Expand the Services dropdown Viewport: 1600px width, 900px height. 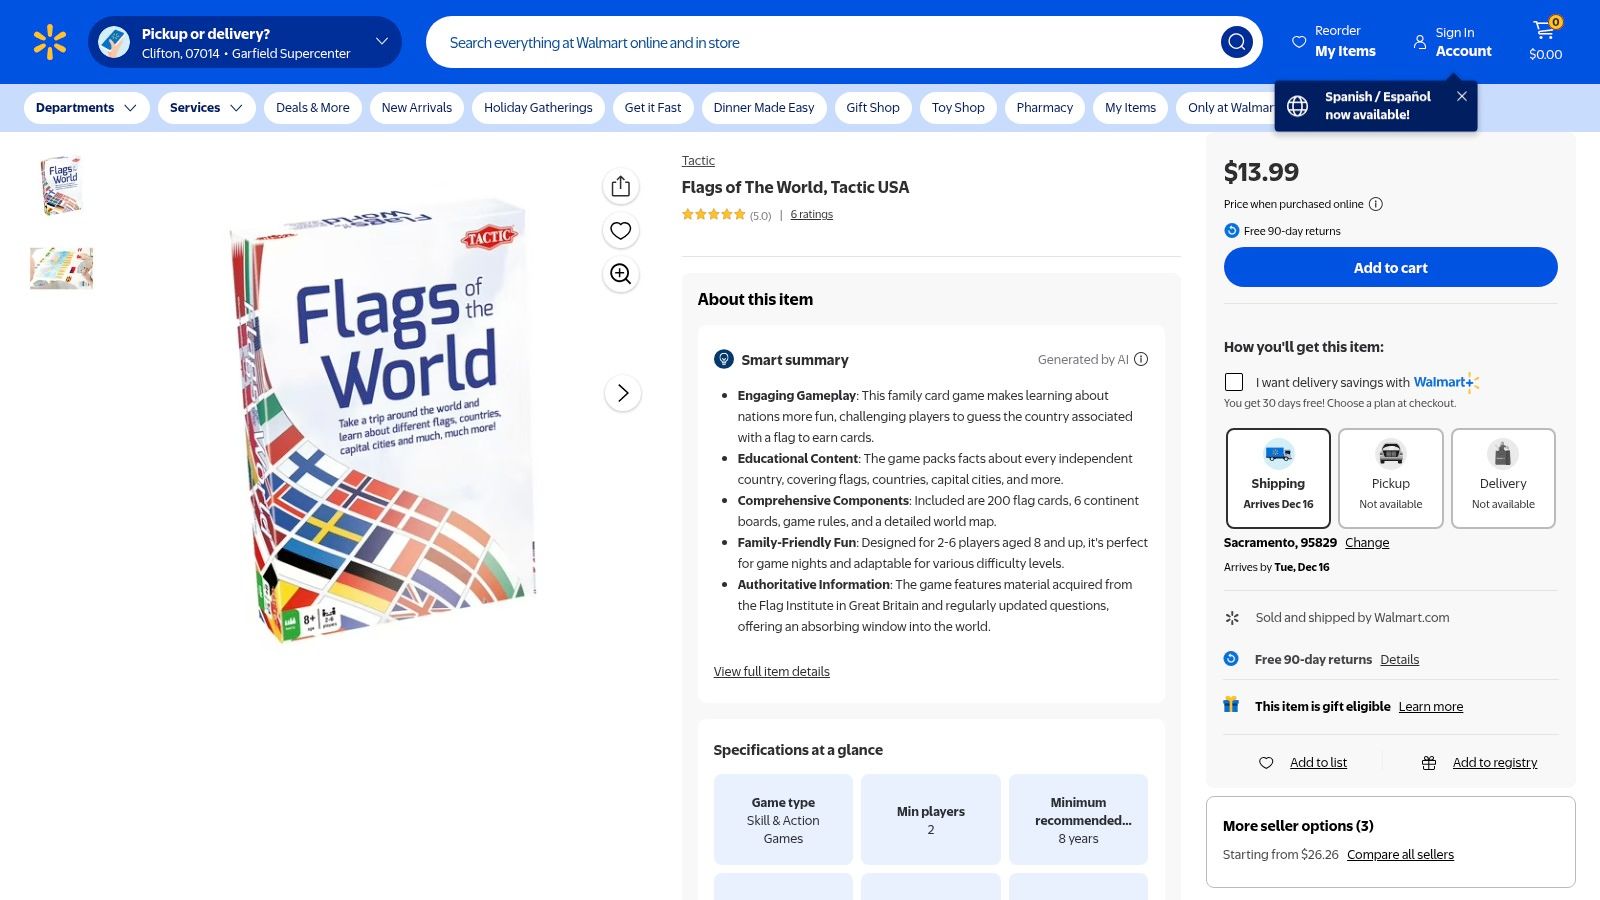pos(205,107)
